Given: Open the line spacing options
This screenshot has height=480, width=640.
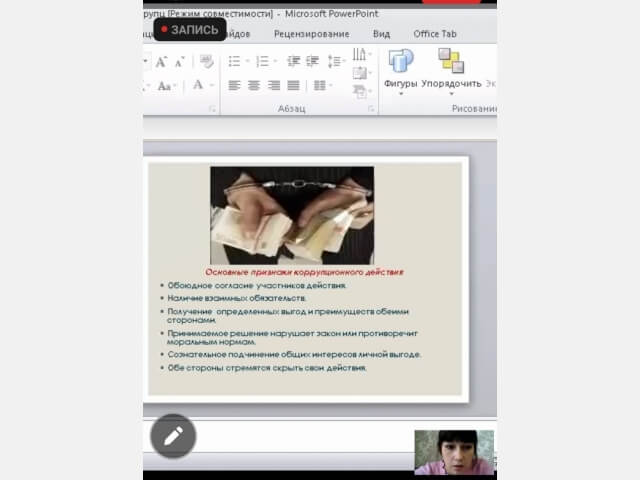Looking at the screenshot, I should (334, 61).
